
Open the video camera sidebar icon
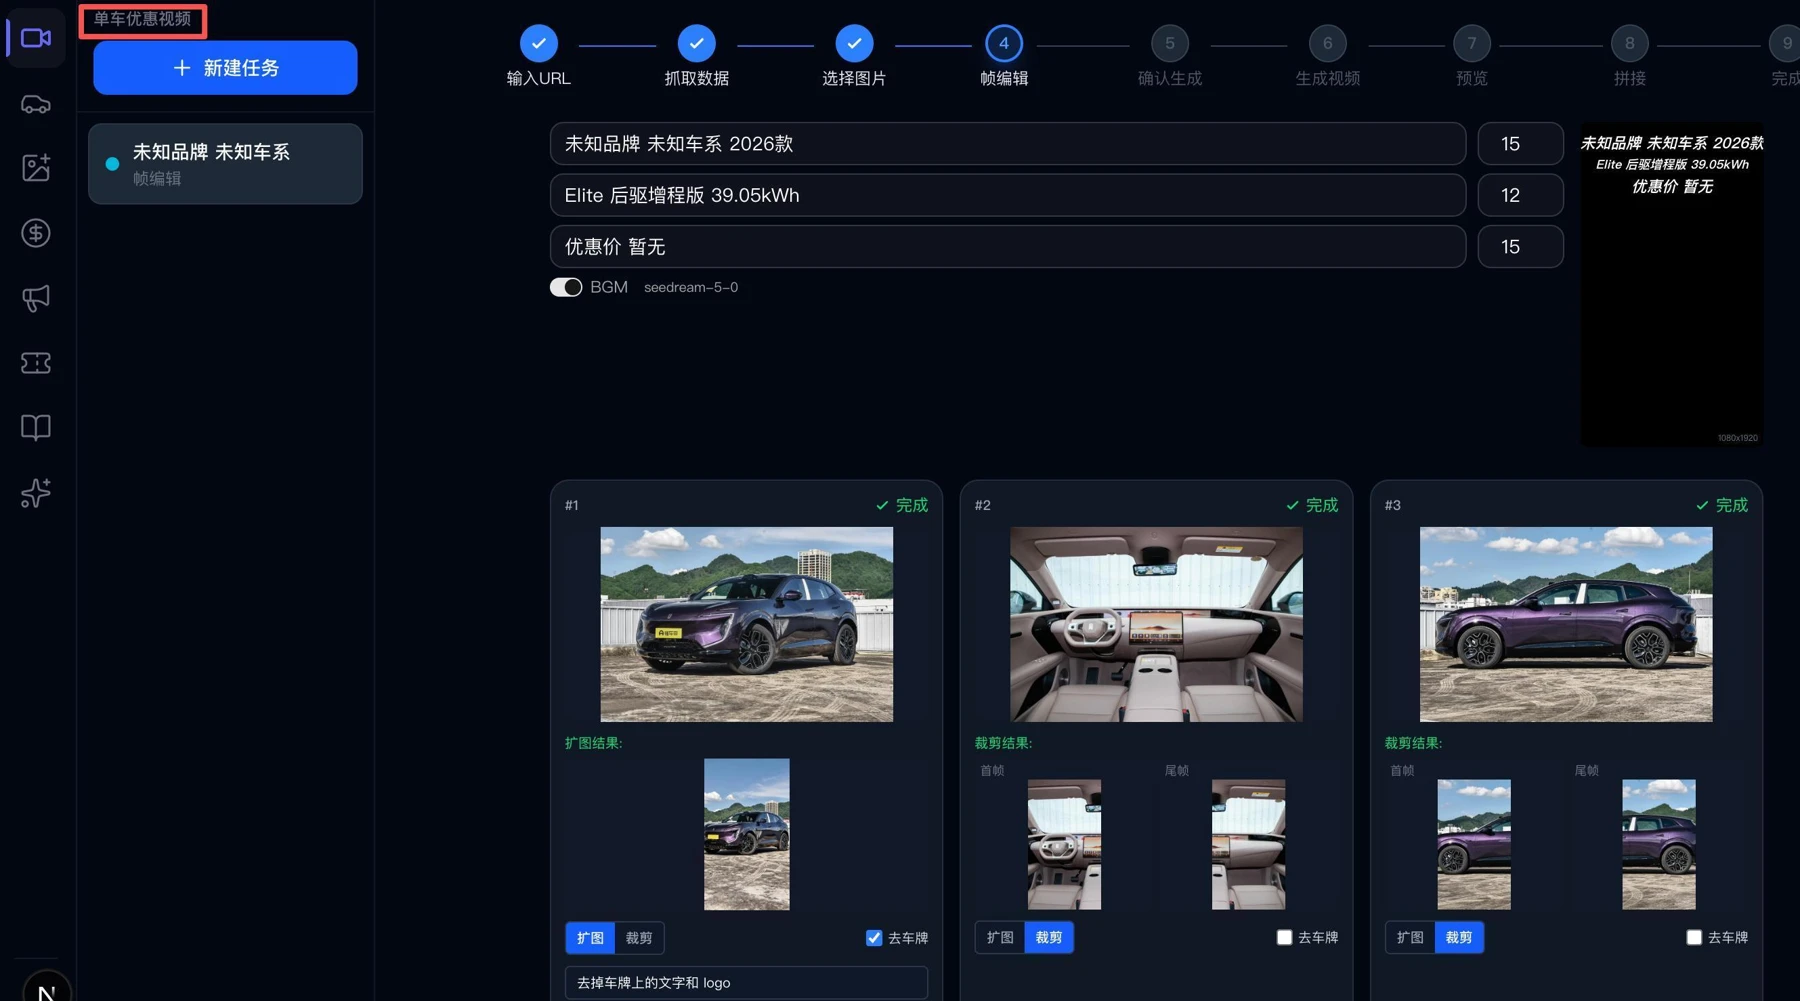pyautogui.click(x=36, y=38)
